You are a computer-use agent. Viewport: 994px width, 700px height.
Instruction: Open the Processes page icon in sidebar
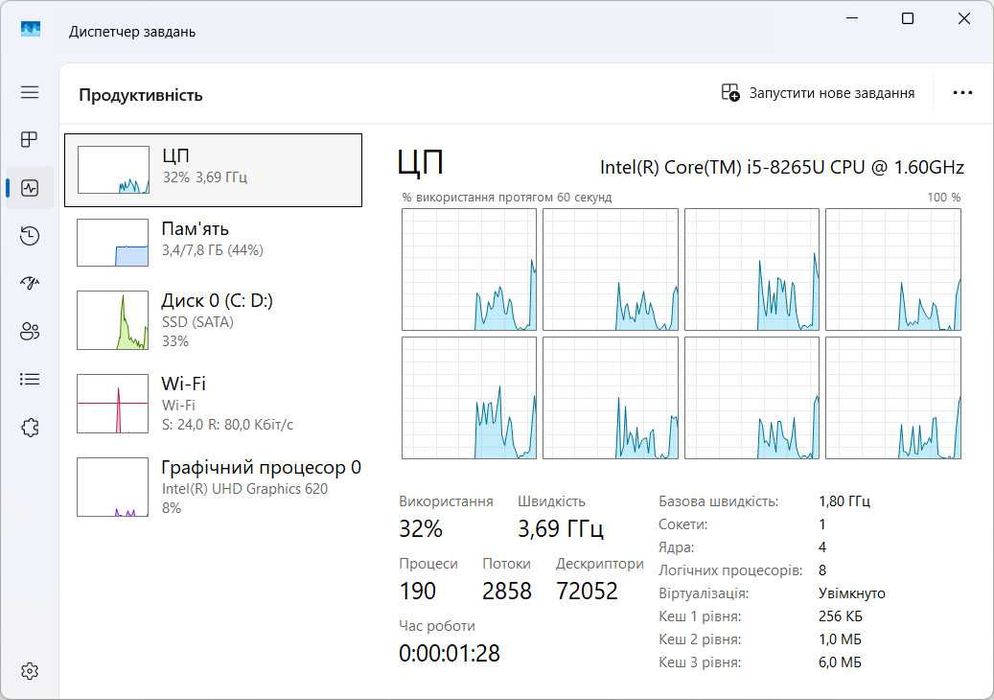(x=30, y=139)
